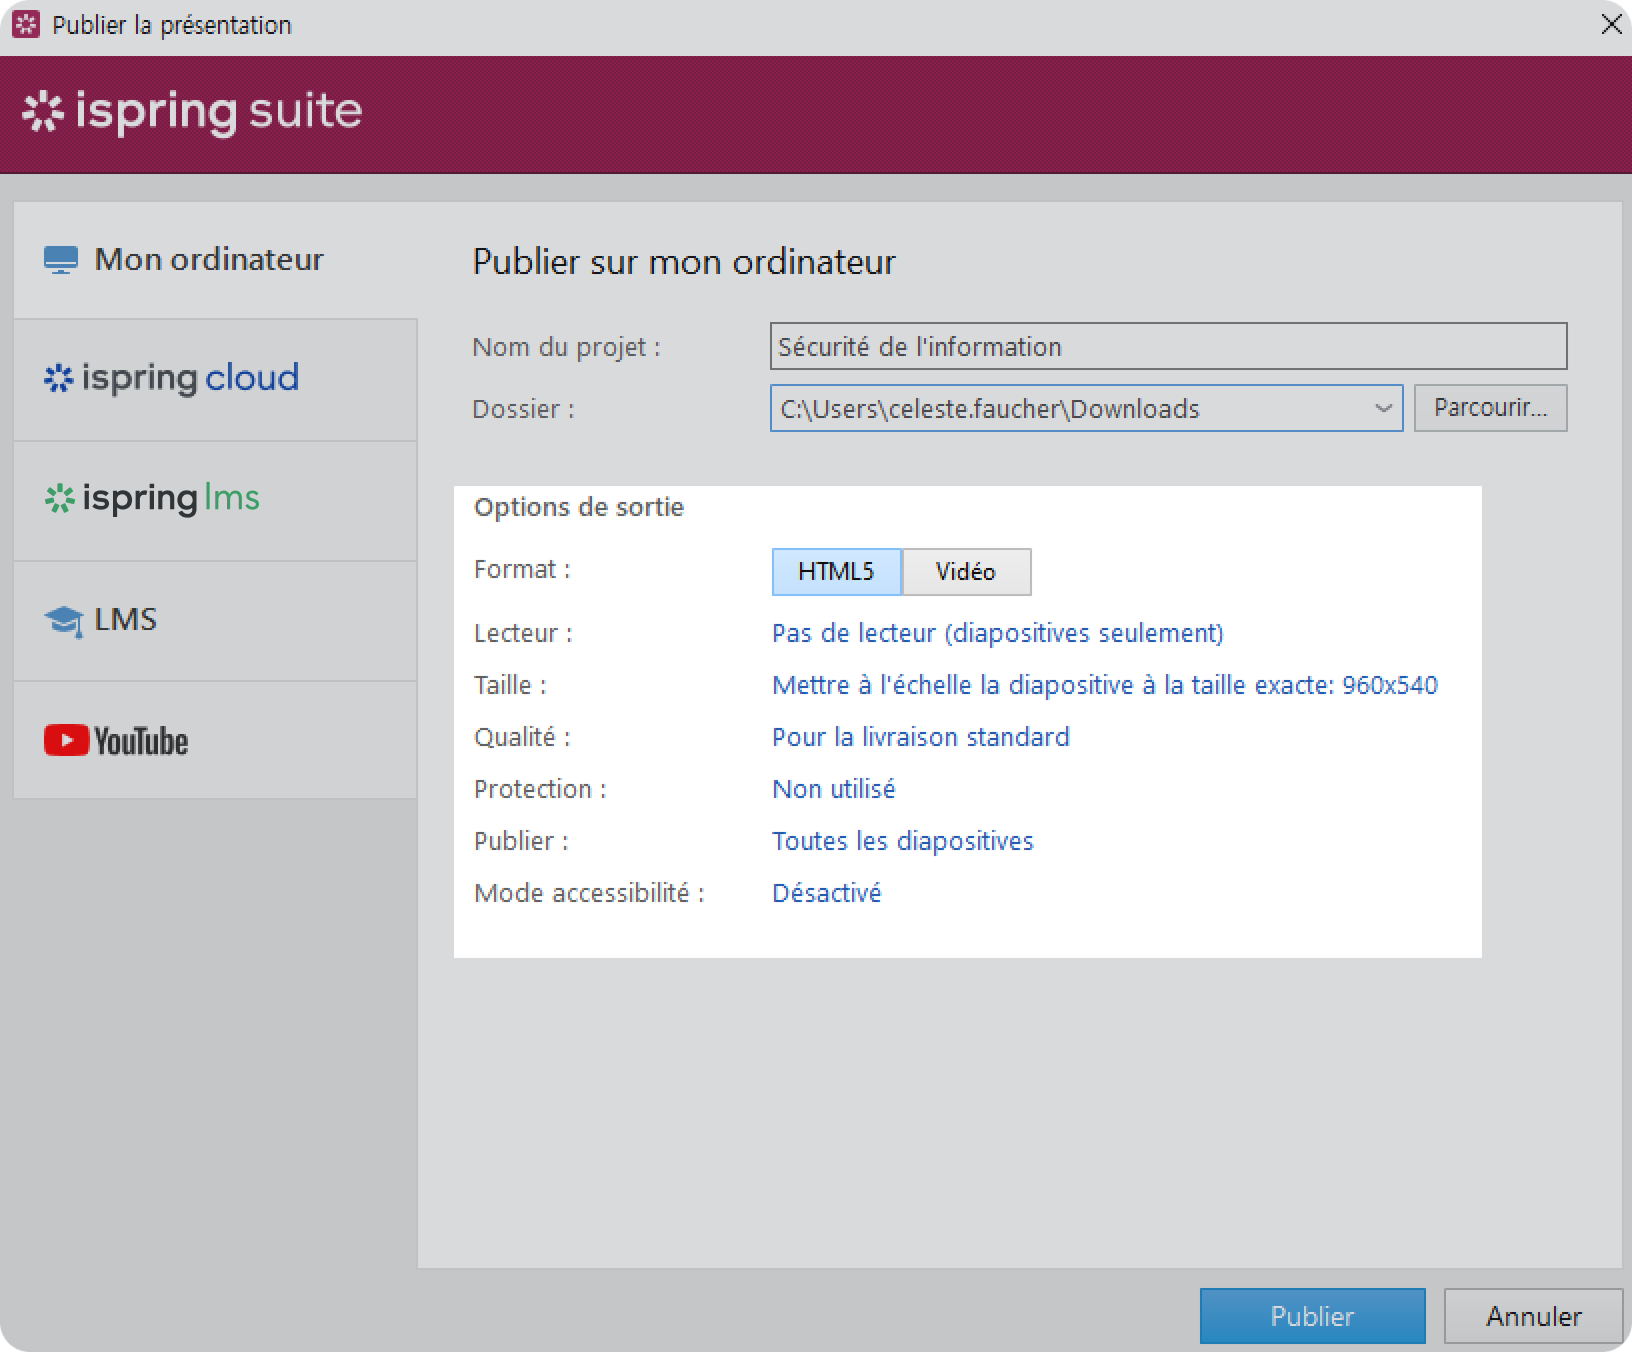Click the iSpring Cloud snowflake logo icon
The image size is (1632, 1352).
point(59,379)
